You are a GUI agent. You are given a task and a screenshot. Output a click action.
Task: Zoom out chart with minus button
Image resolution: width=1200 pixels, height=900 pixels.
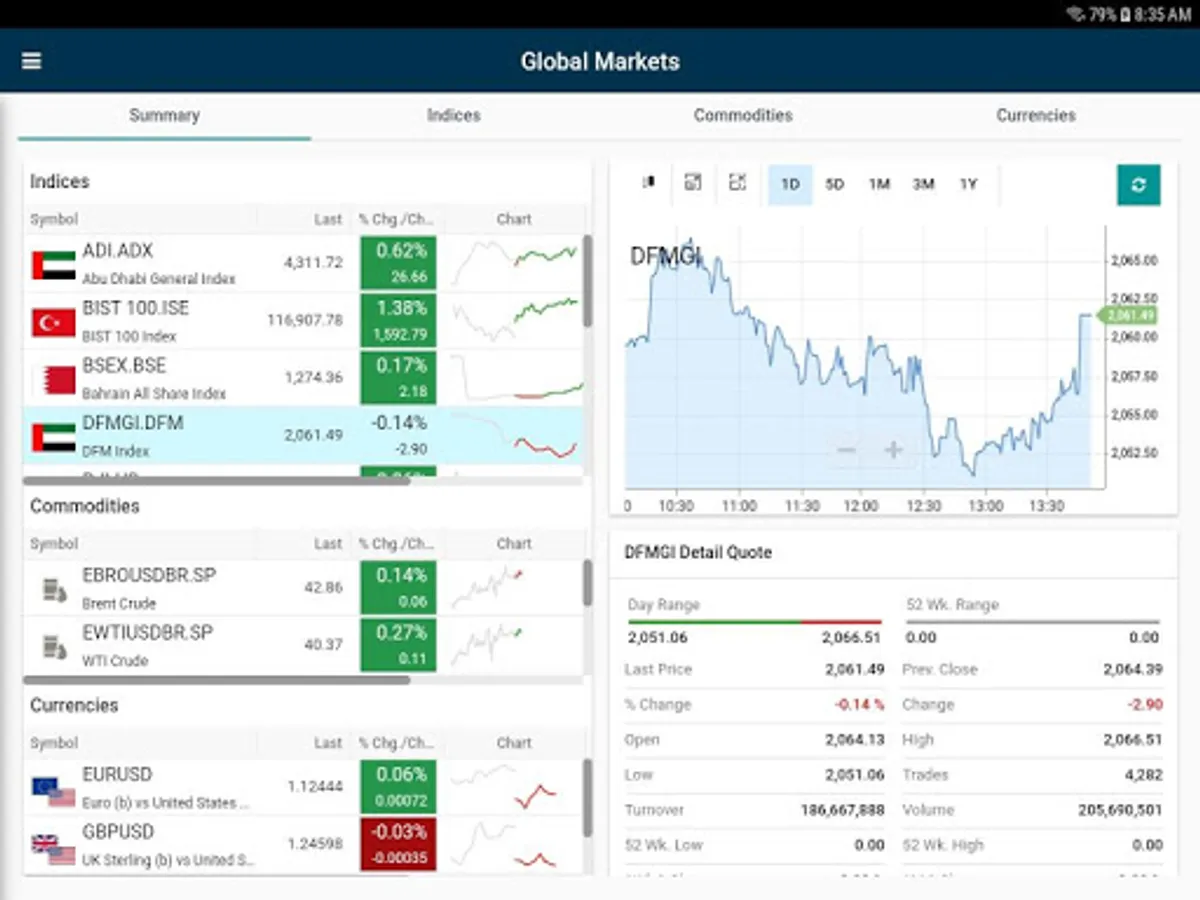846,450
